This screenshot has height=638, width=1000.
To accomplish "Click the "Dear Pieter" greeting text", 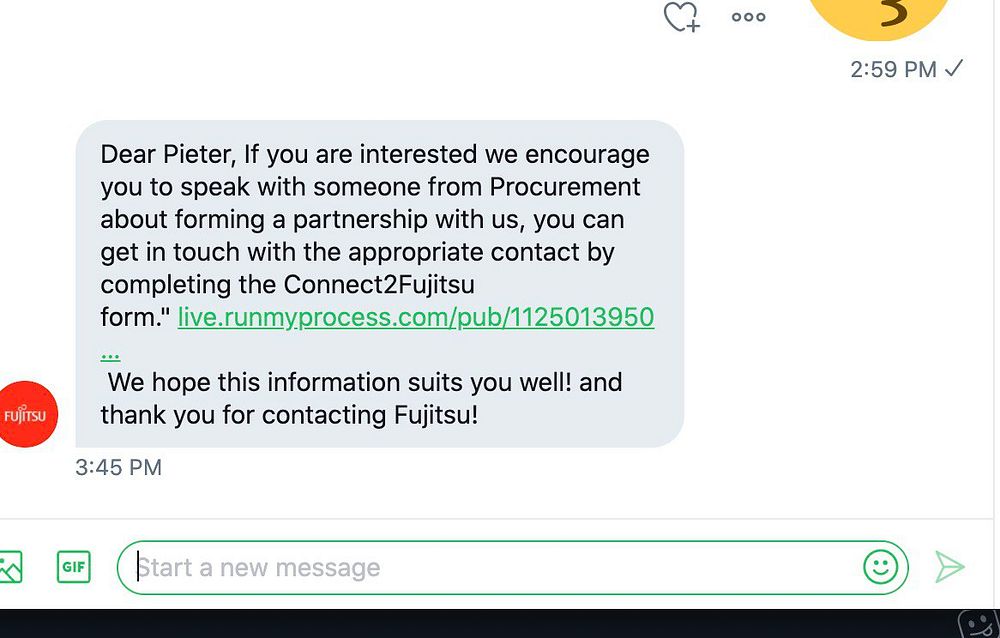I will (x=167, y=155).
